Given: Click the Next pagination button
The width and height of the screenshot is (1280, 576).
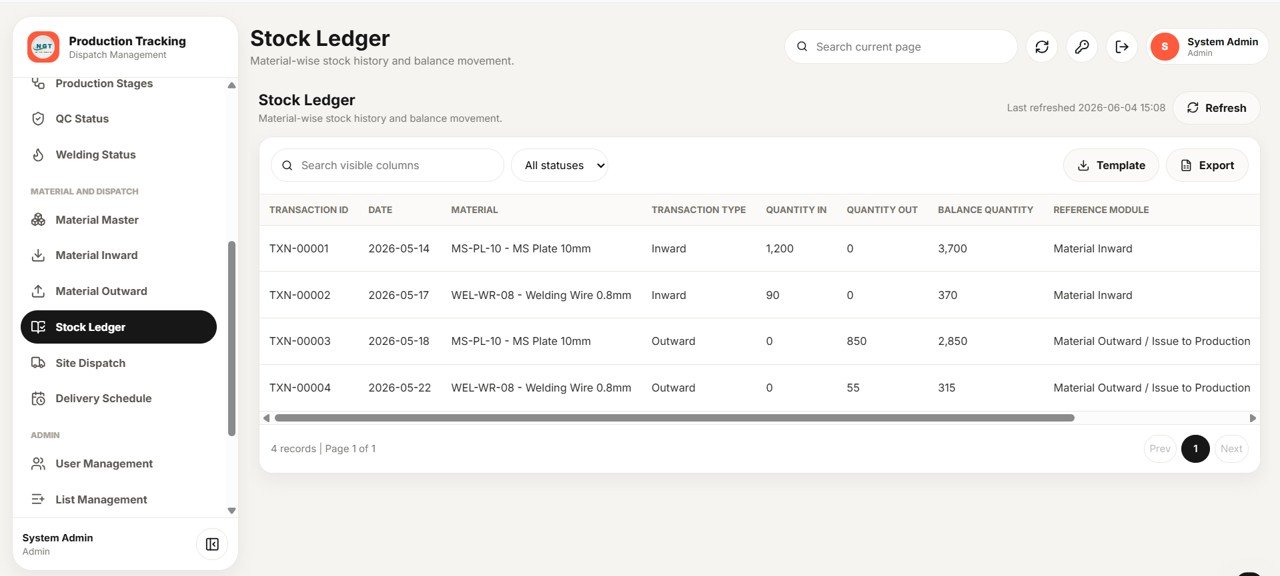Looking at the screenshot, I should (x=1232, y=449).
